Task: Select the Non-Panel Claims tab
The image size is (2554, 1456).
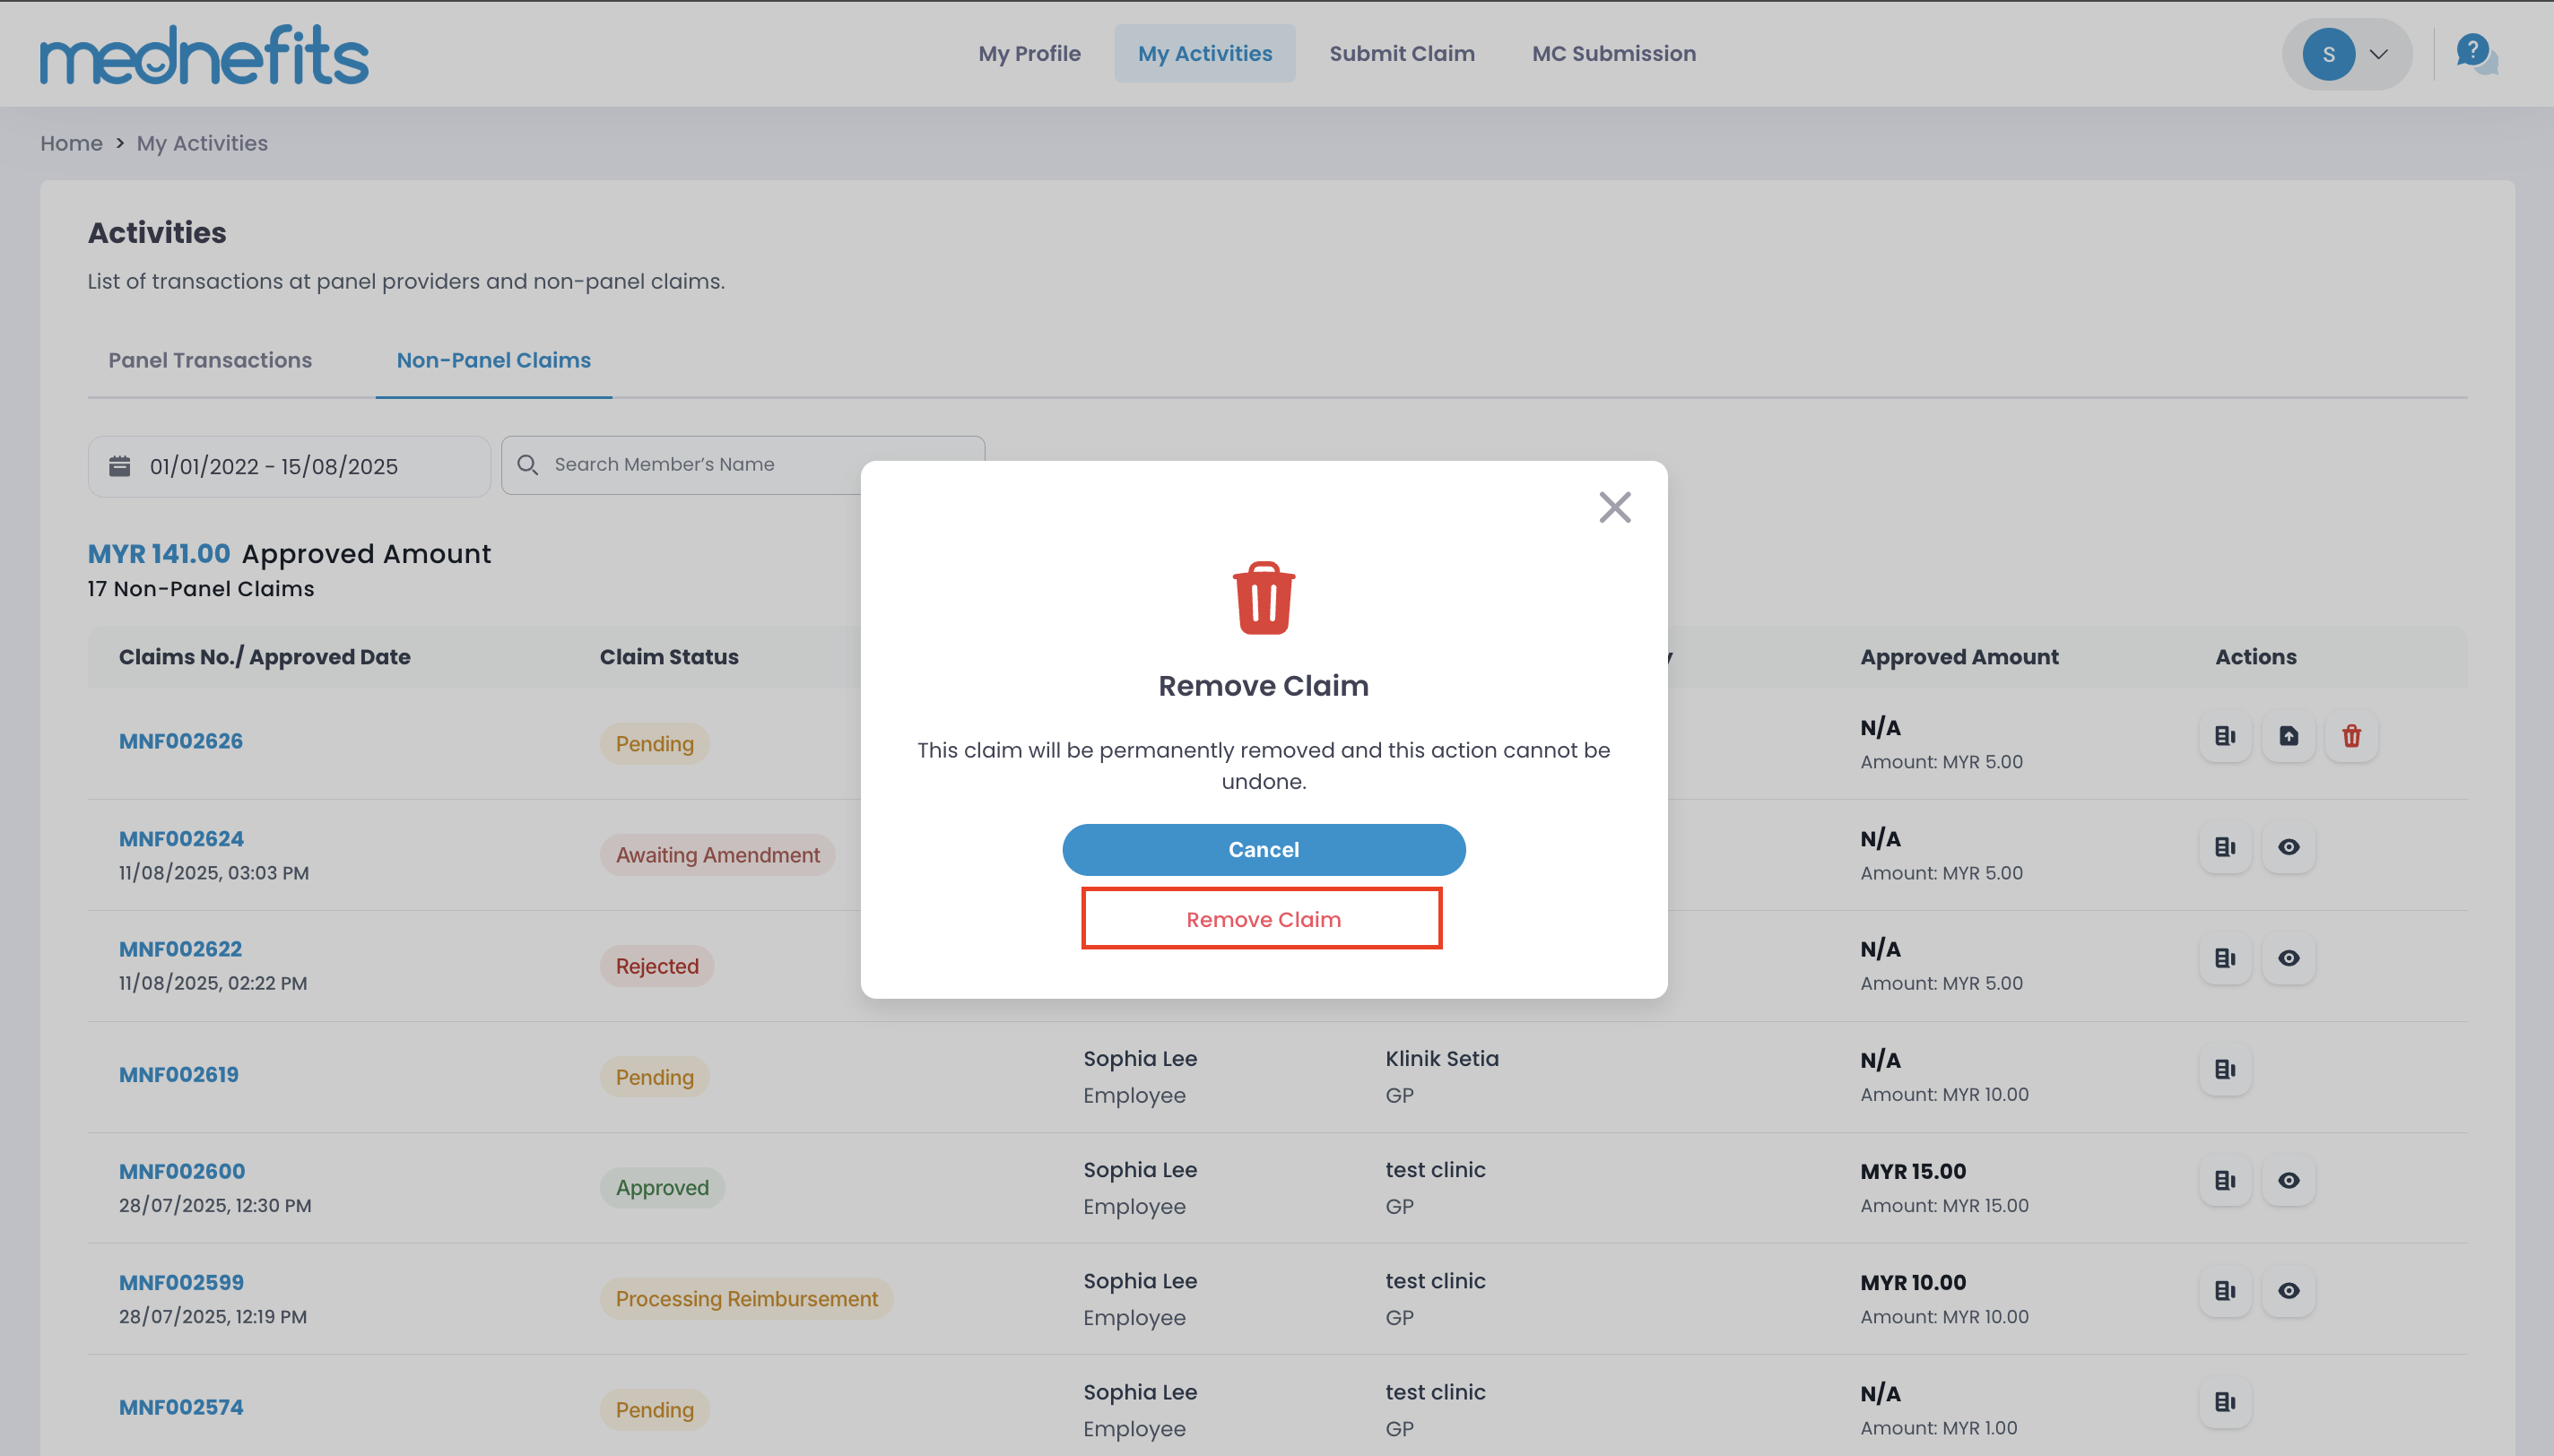Action: pyautogui.click(x=493, y=360)
